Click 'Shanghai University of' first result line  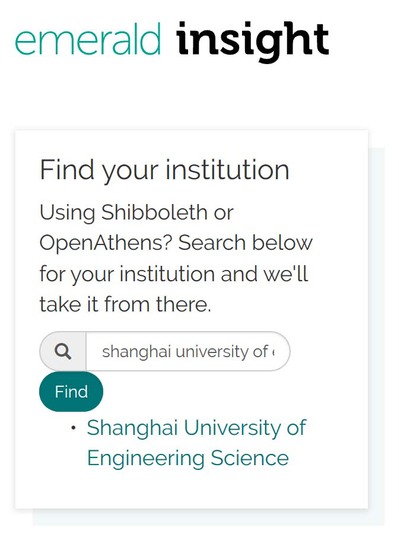click(x=196, y=428)
